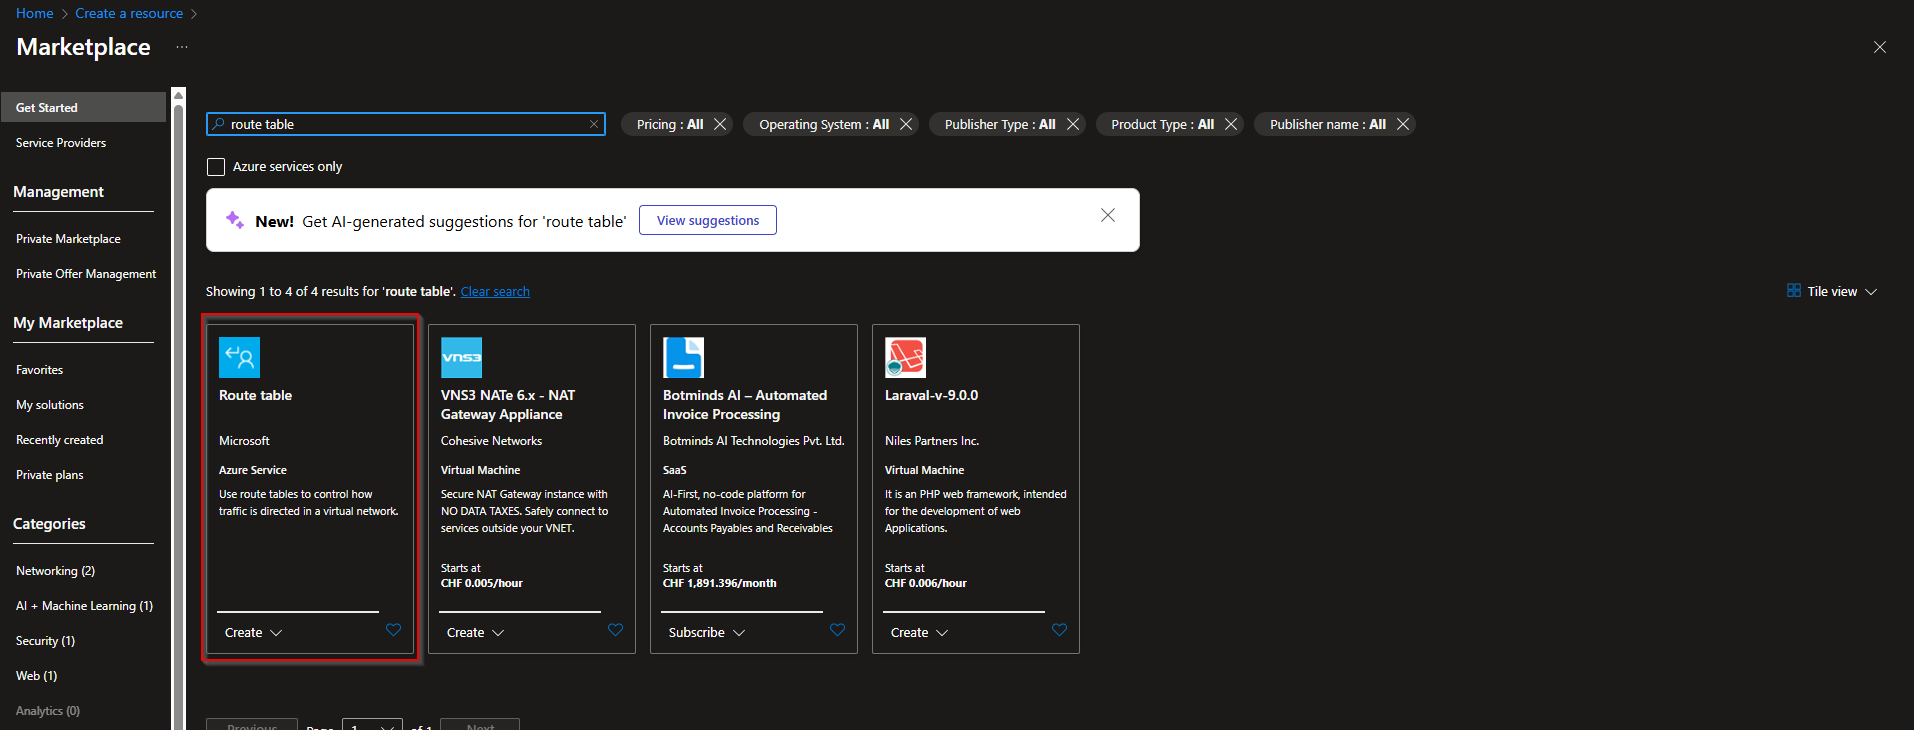Favorite the Botminds AI card heart

click(x=837, y=630)
